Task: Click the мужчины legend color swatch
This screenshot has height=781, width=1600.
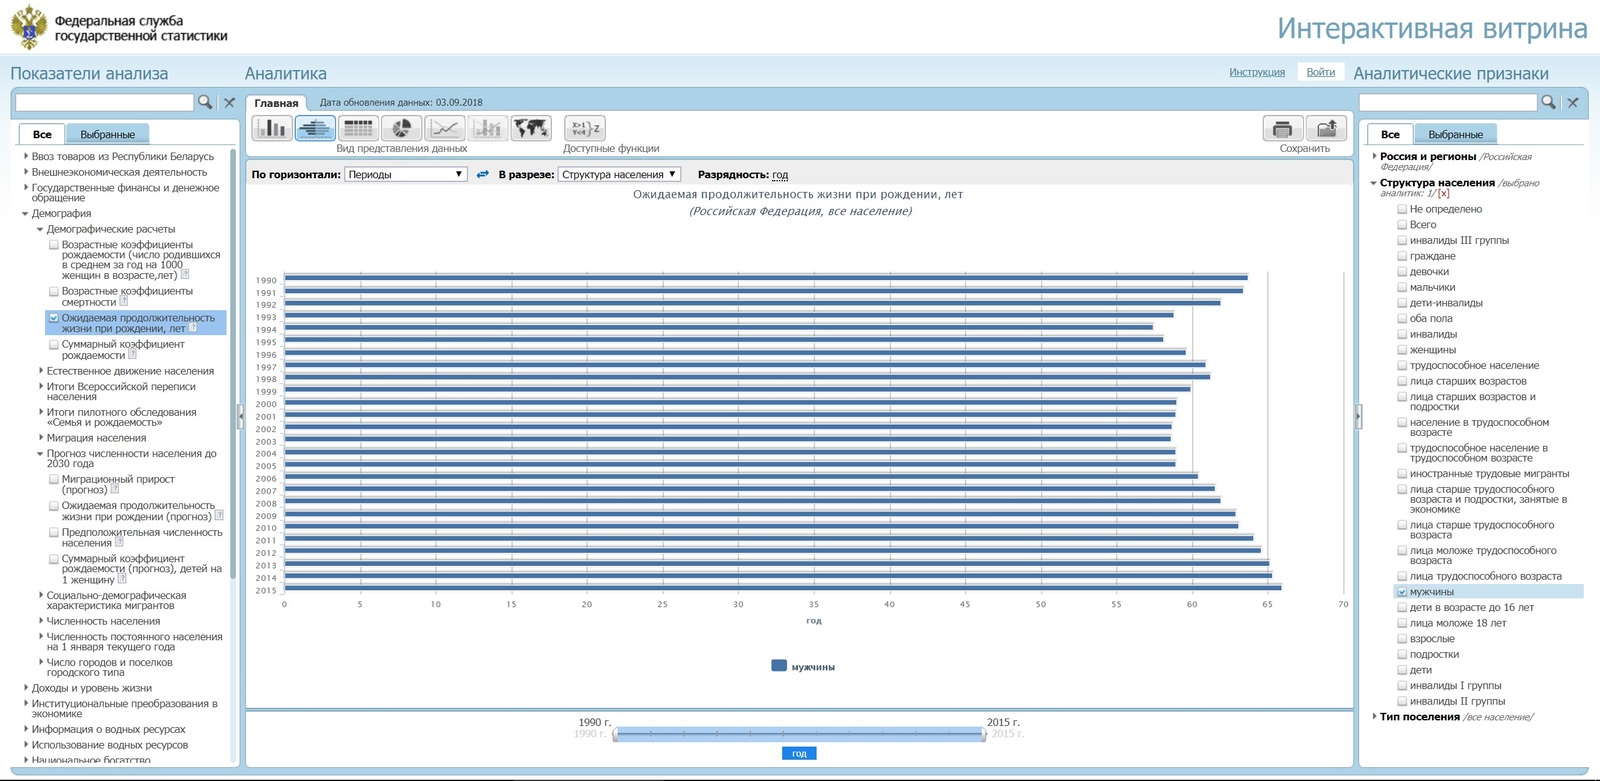Action: click(x=779, y=666)
